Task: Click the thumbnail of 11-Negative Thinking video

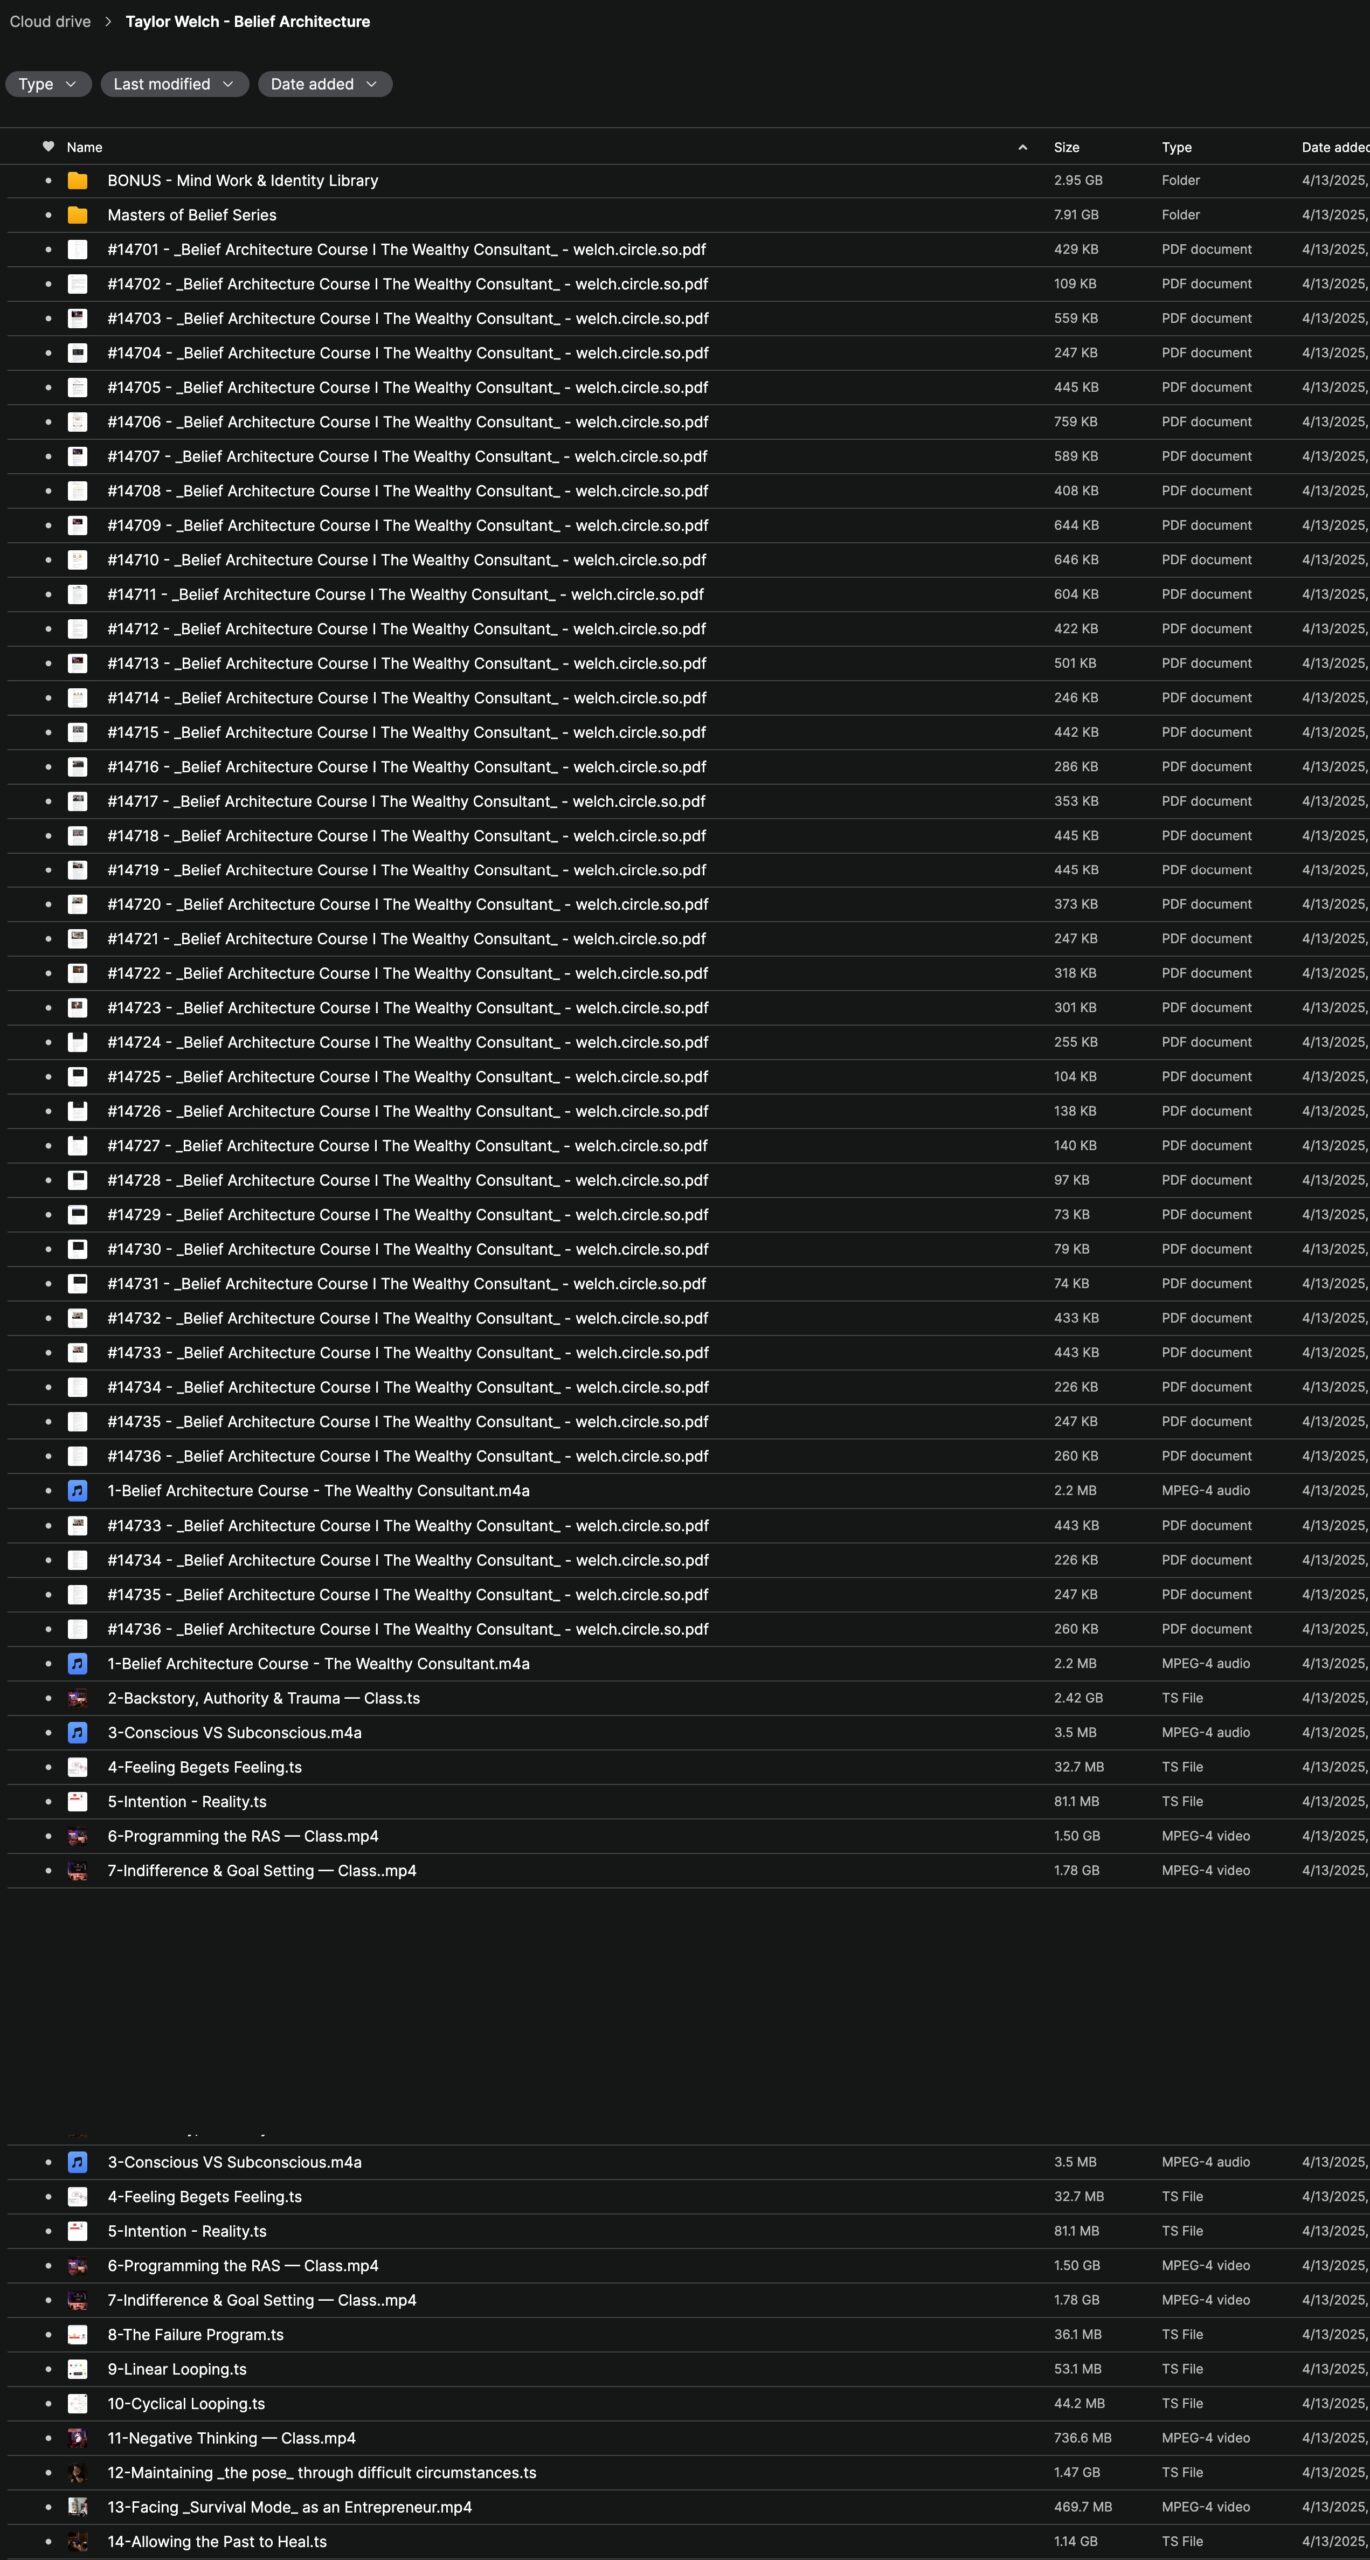Action: pyautogui.click(x=77, y=2438)
